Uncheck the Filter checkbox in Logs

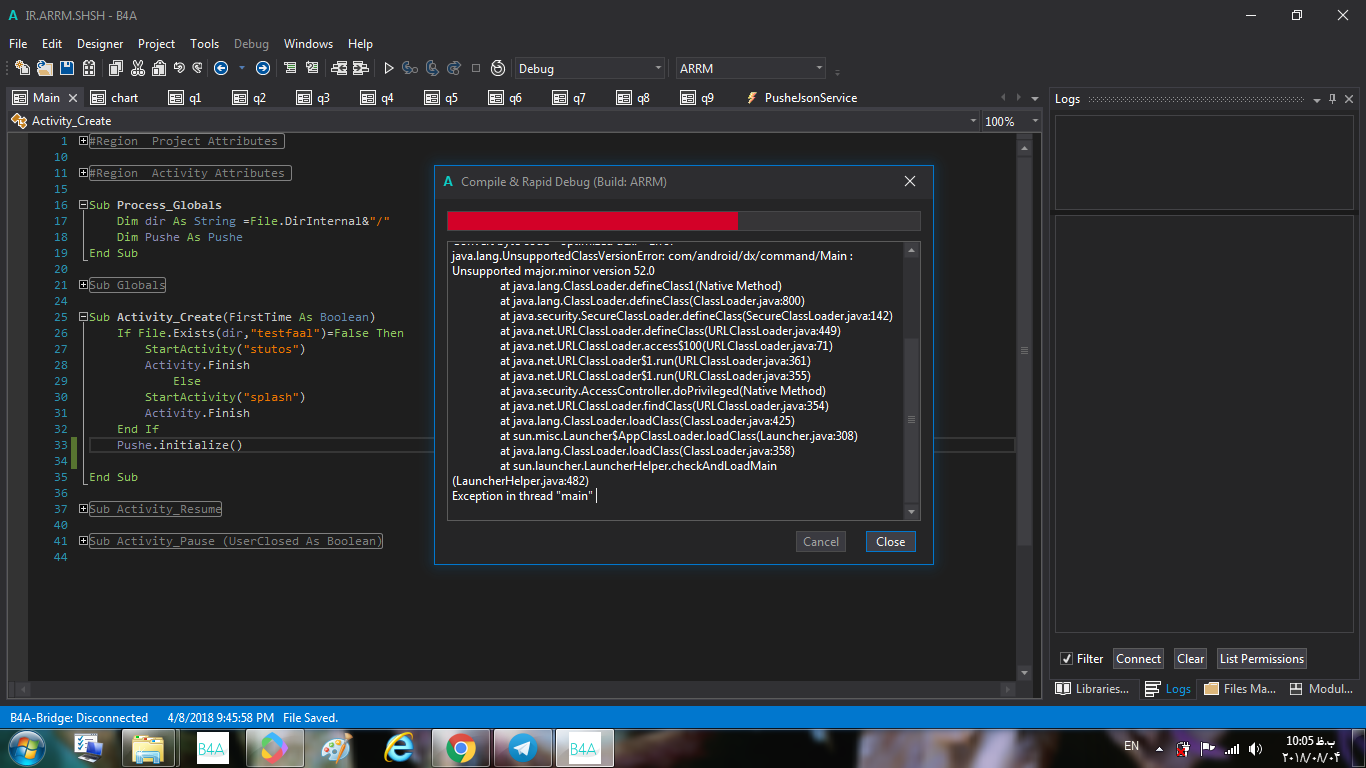[1066, 659]
